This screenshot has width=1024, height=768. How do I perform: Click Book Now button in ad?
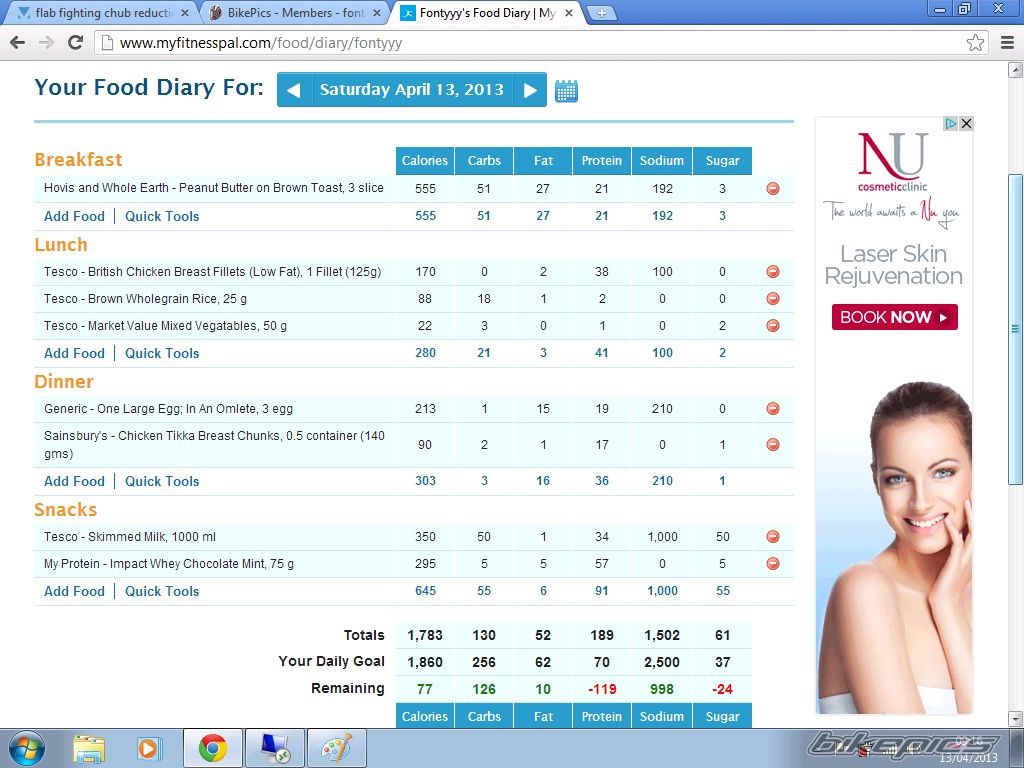click(894, 317)
